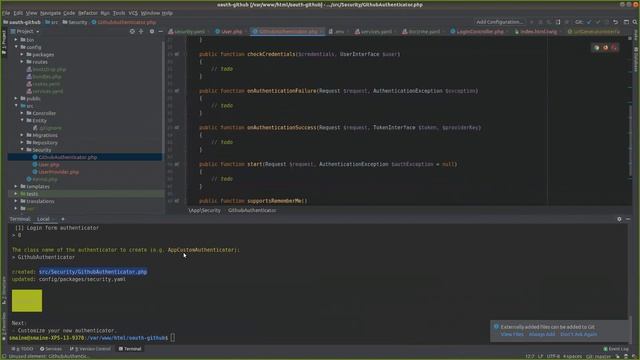Click the info icon in Git notification
Image resolution: width=640 pixels, height=360 pixels.
[x=496, y=327]
